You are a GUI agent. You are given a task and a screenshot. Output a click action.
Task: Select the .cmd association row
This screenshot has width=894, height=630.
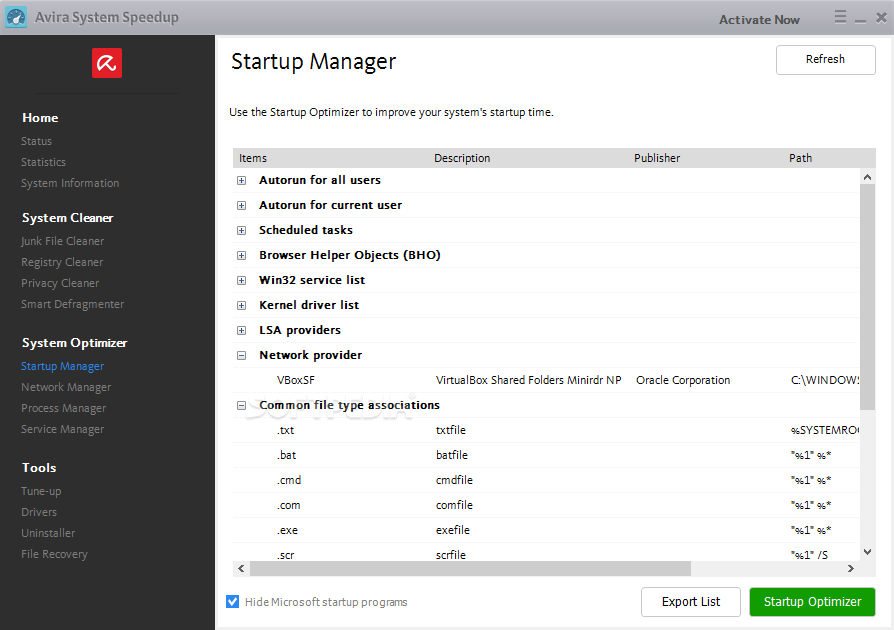(x=546, y=480)
